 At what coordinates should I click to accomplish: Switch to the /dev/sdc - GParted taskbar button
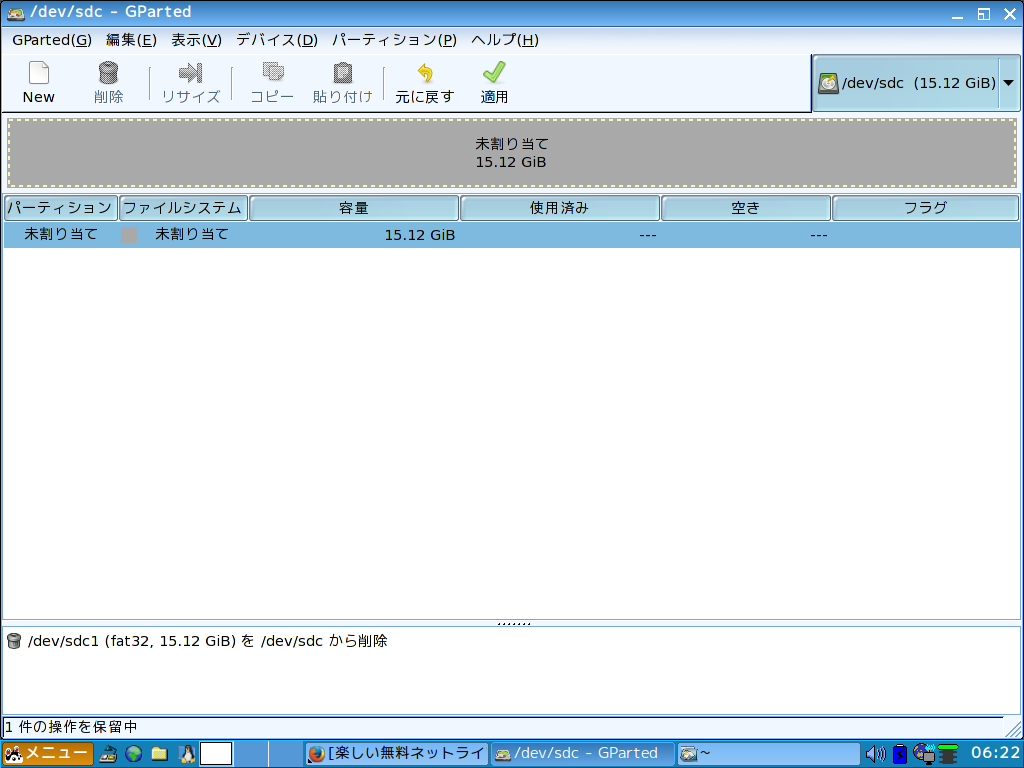point(583,754)
